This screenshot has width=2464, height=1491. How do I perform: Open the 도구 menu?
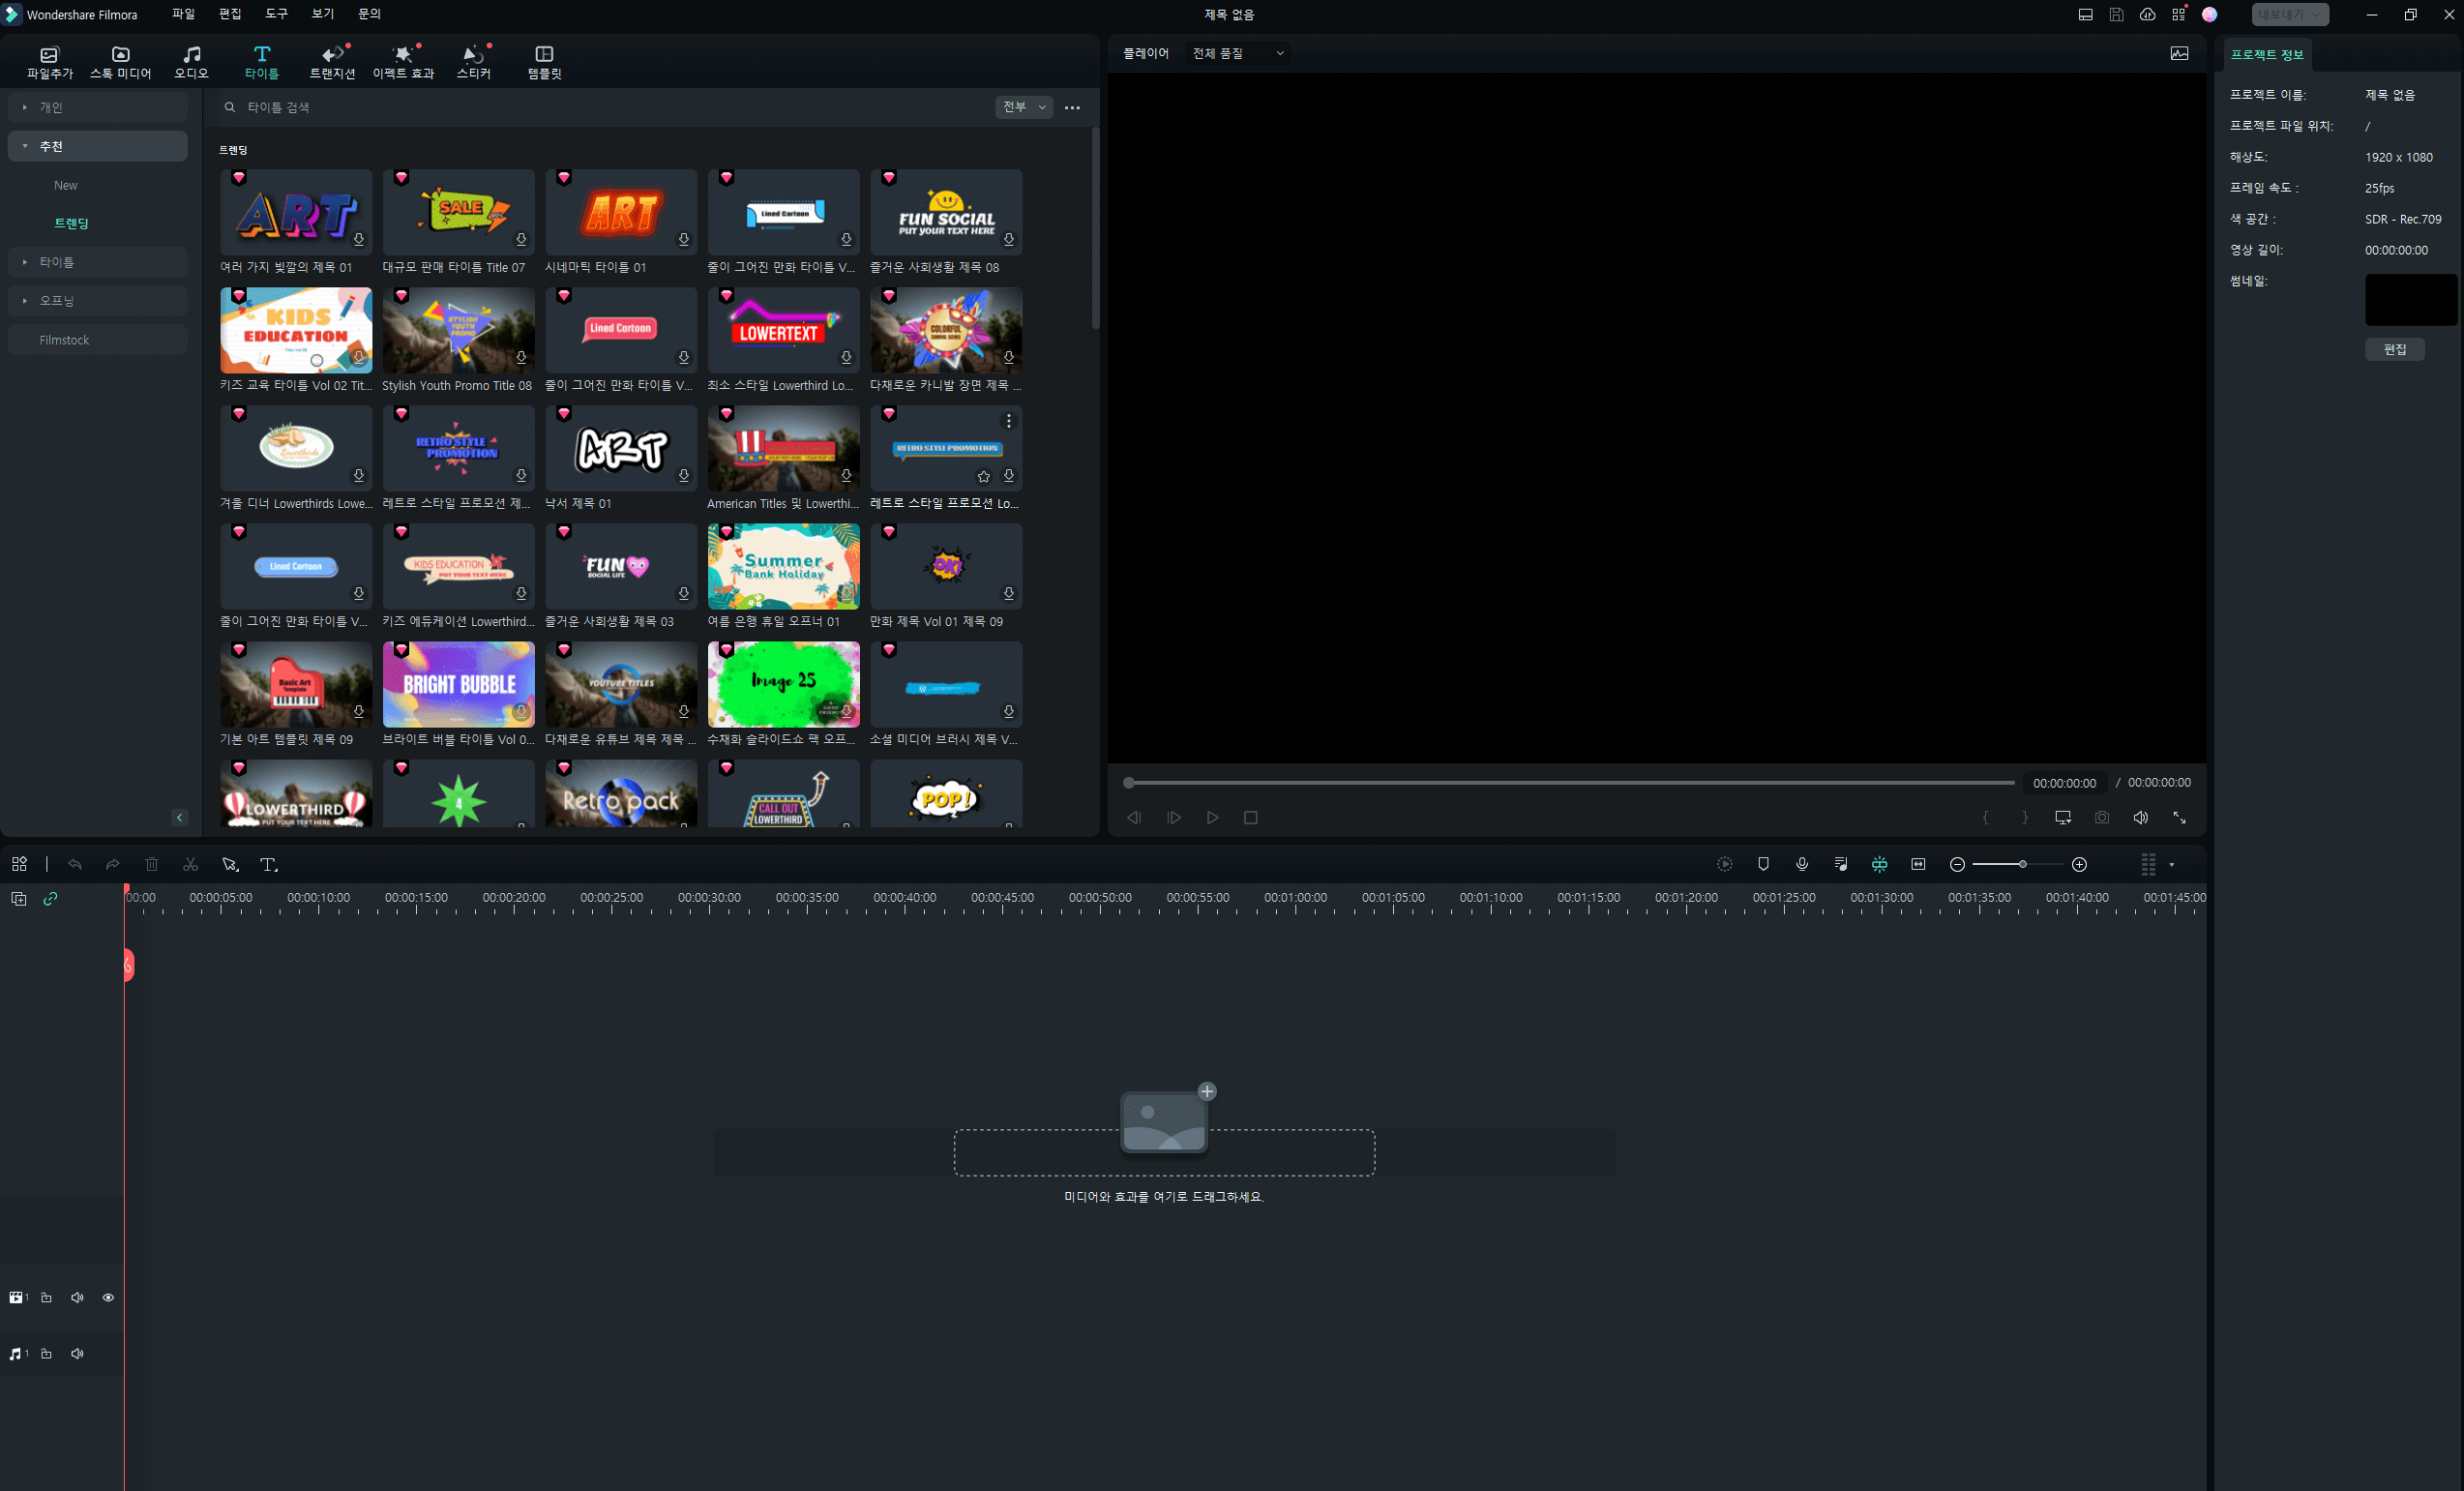(x=276, y=14)
